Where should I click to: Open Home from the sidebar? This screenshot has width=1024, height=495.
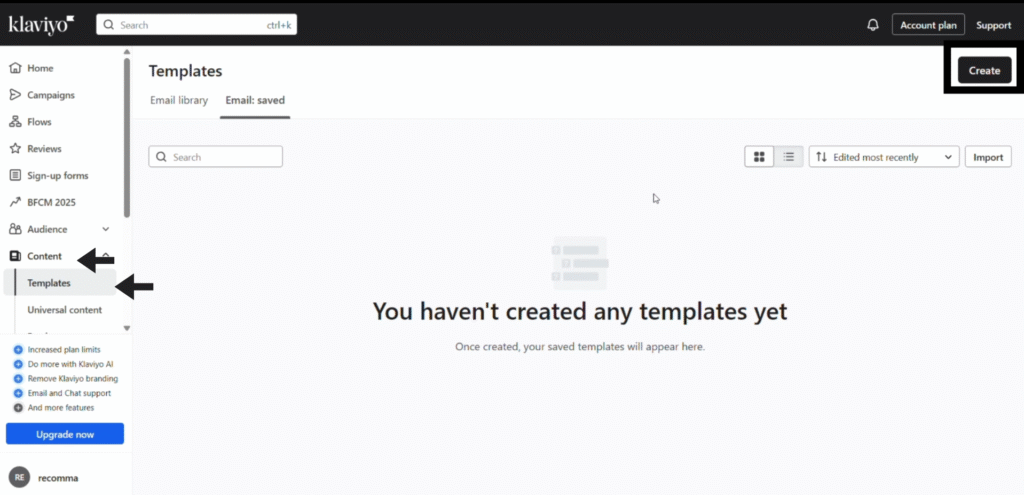(x=40, y=68)
